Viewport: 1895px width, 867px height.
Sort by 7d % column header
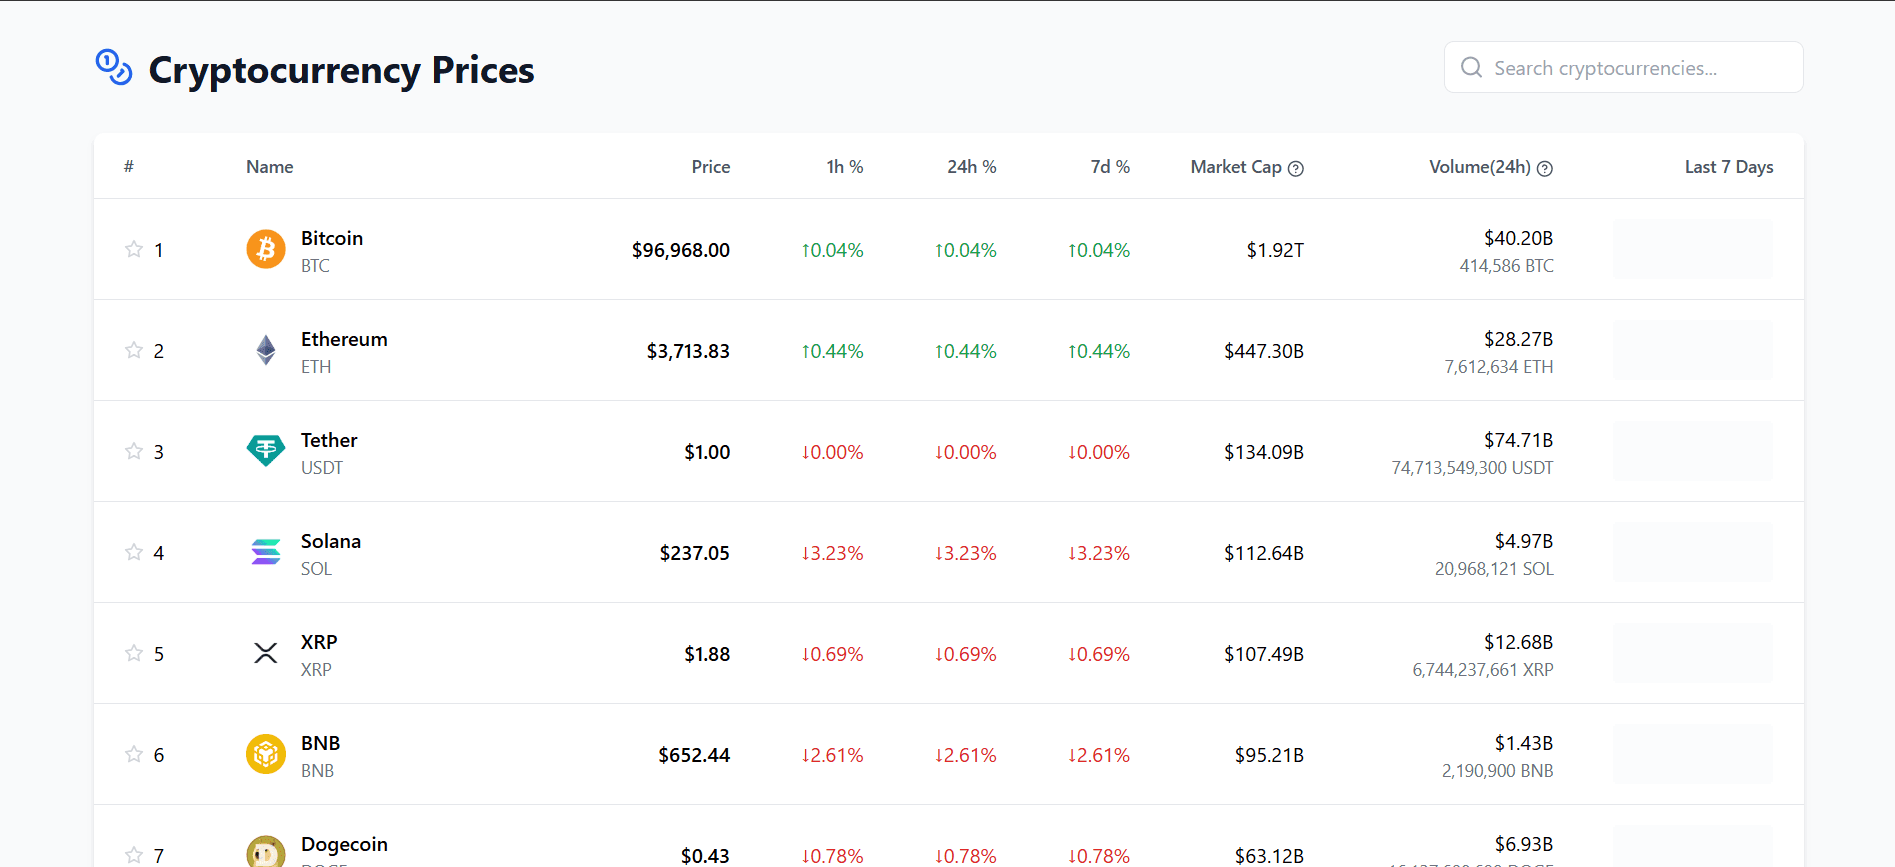click(1109, 167)
